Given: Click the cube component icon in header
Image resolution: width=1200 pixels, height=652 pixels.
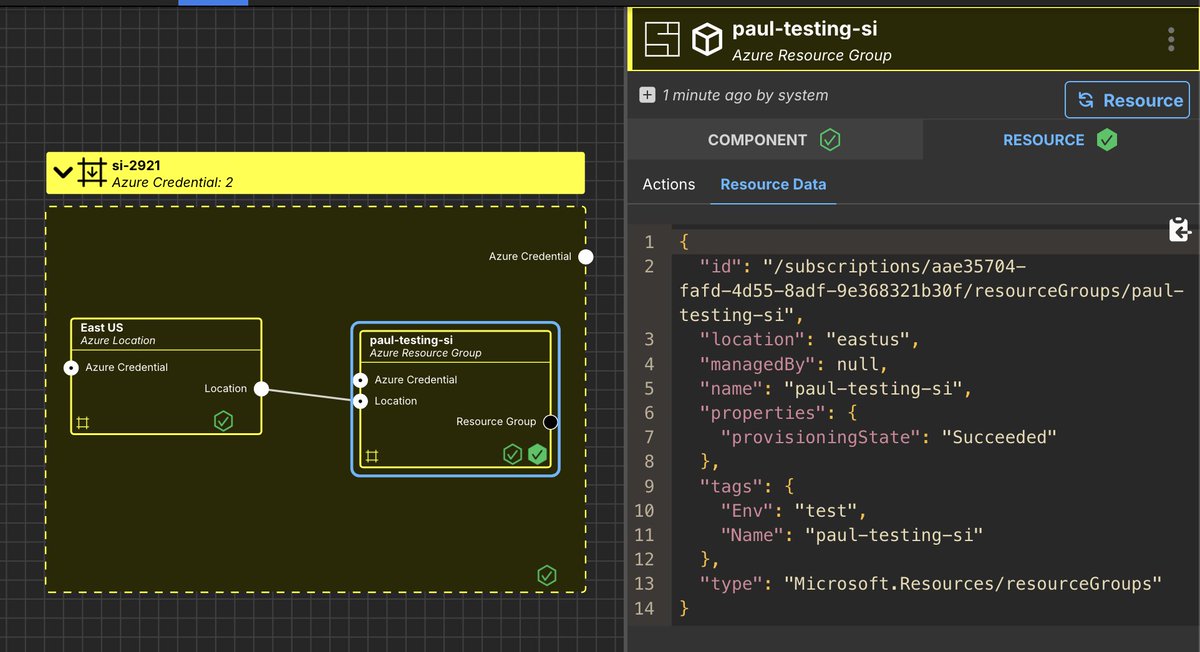Looking at the screenshot, I should tap(707, 40).
